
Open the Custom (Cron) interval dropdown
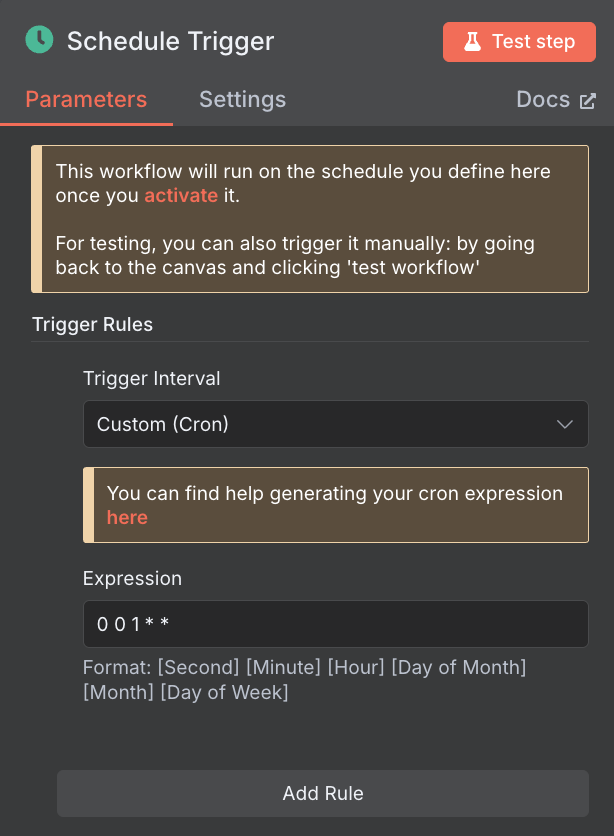(336, 424)
